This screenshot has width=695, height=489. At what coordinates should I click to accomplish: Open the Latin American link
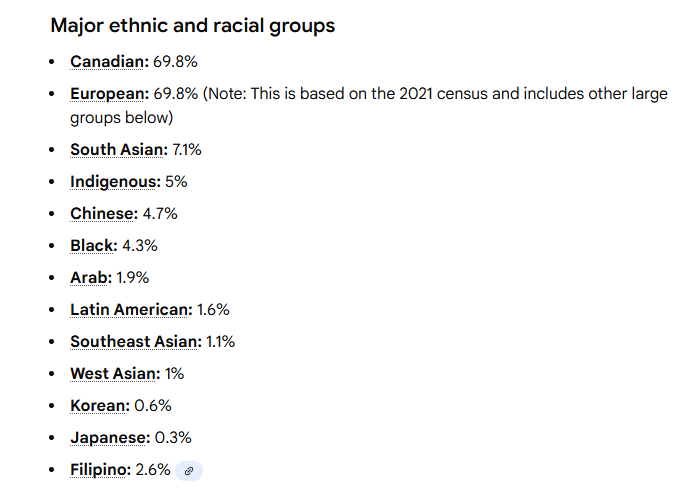point(130,310)
